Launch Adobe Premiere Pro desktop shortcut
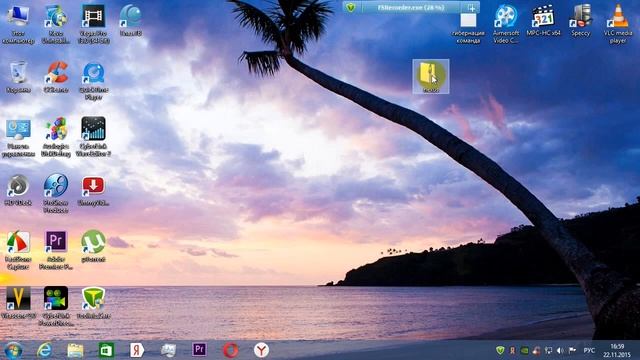The width and height of the screenshot is (640, 360). [x=56, y=250]
